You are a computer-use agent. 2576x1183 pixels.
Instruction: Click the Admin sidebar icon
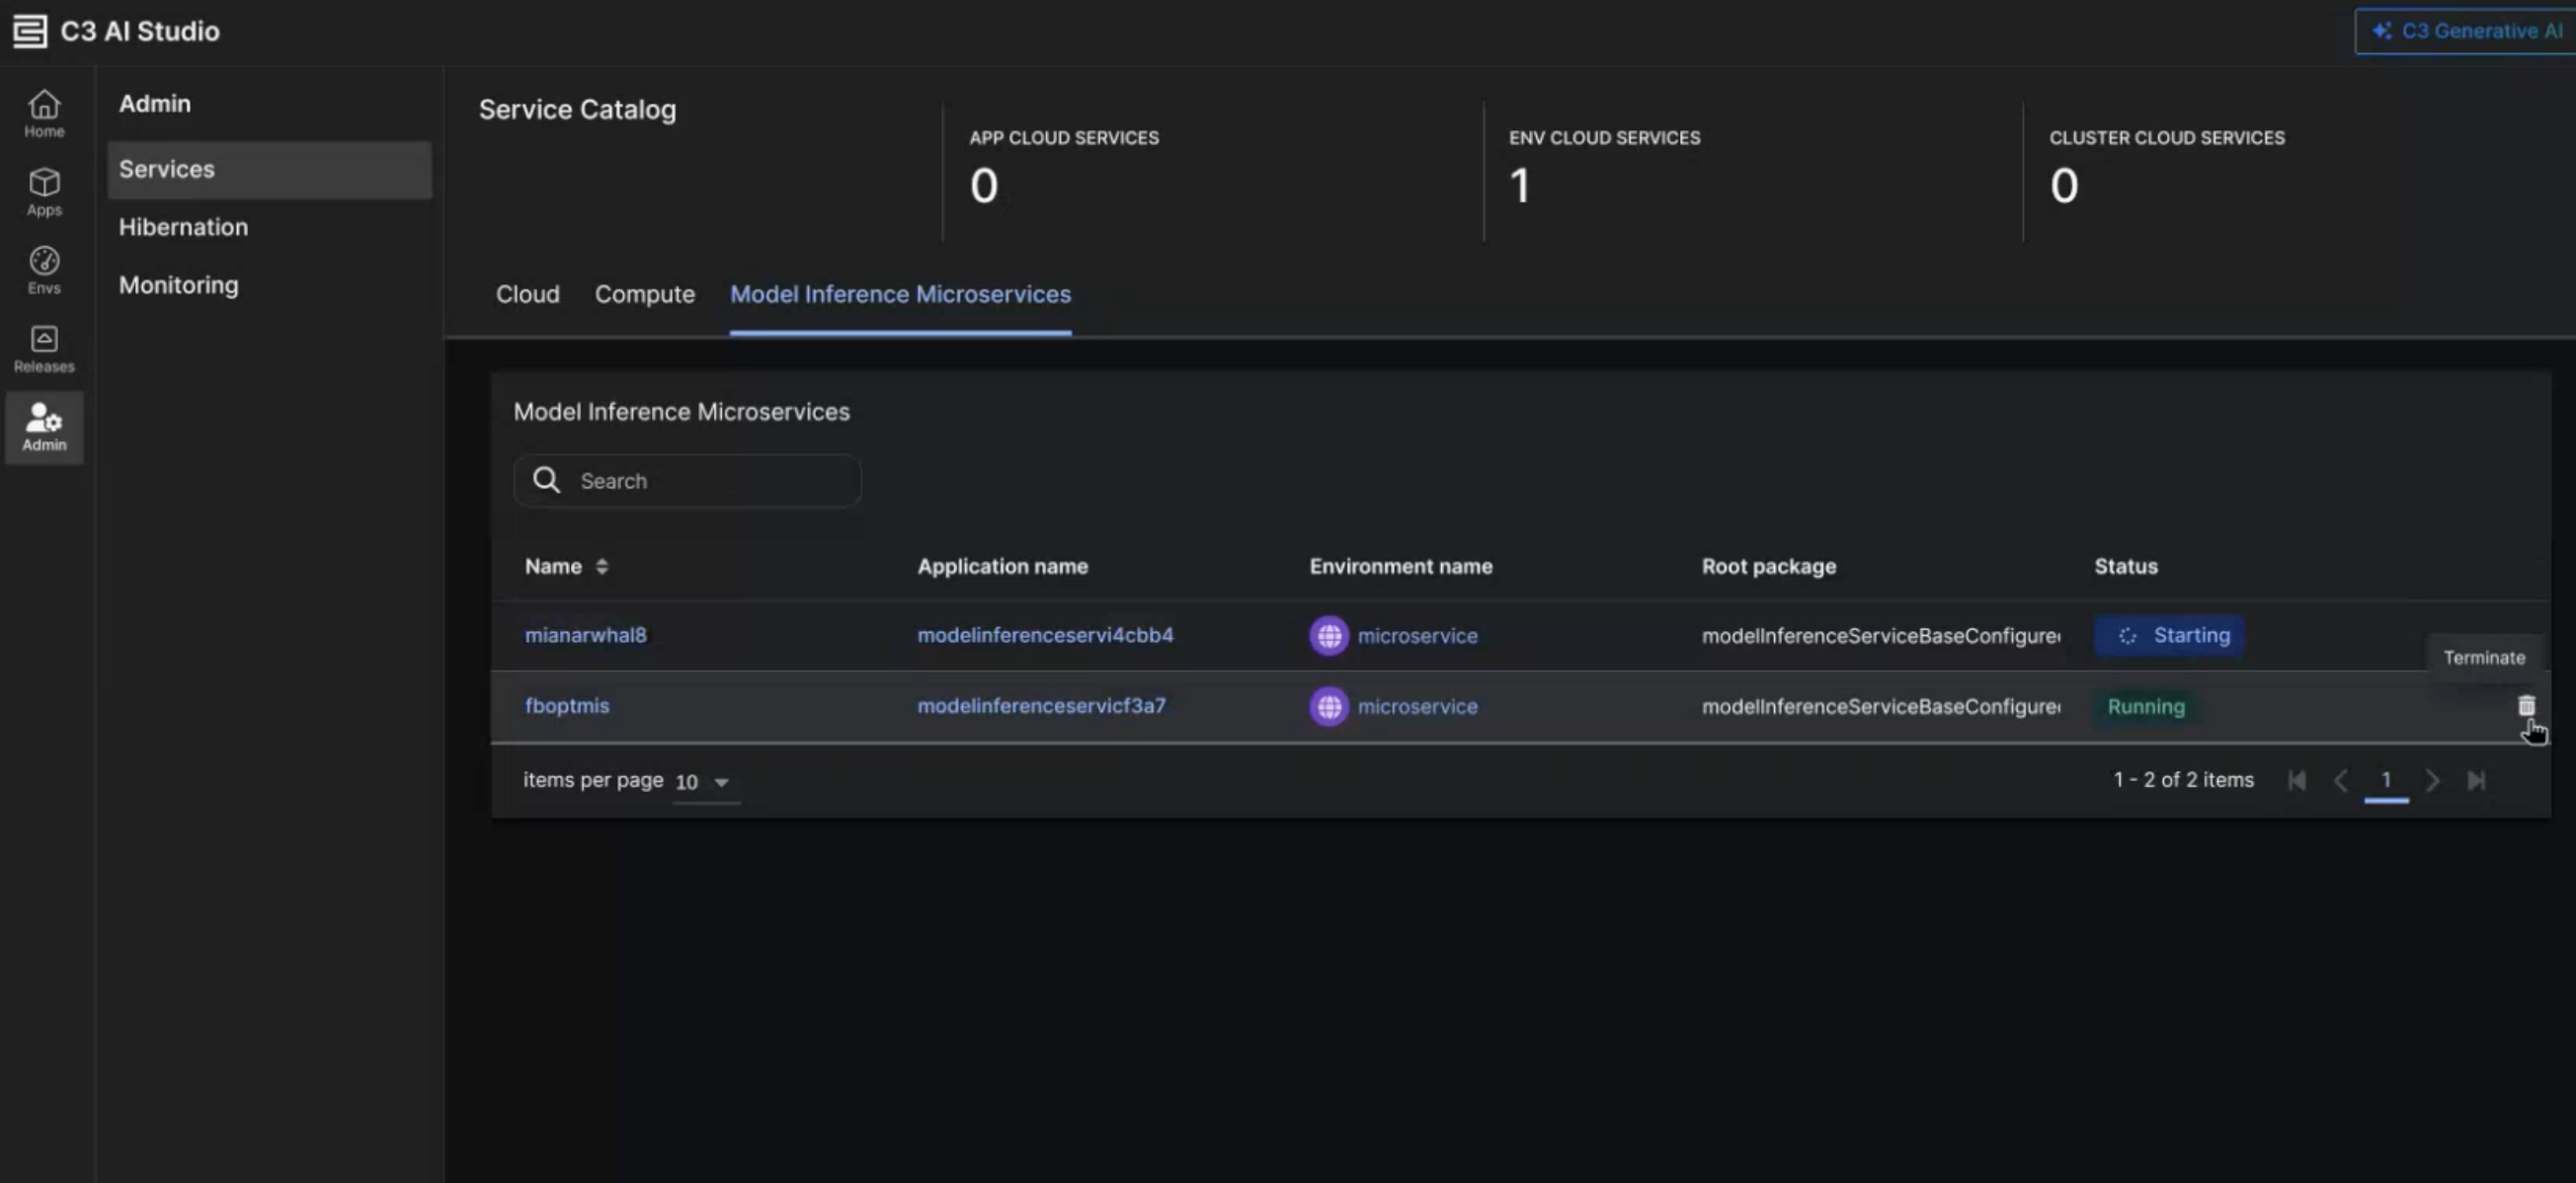coord(44,427)
